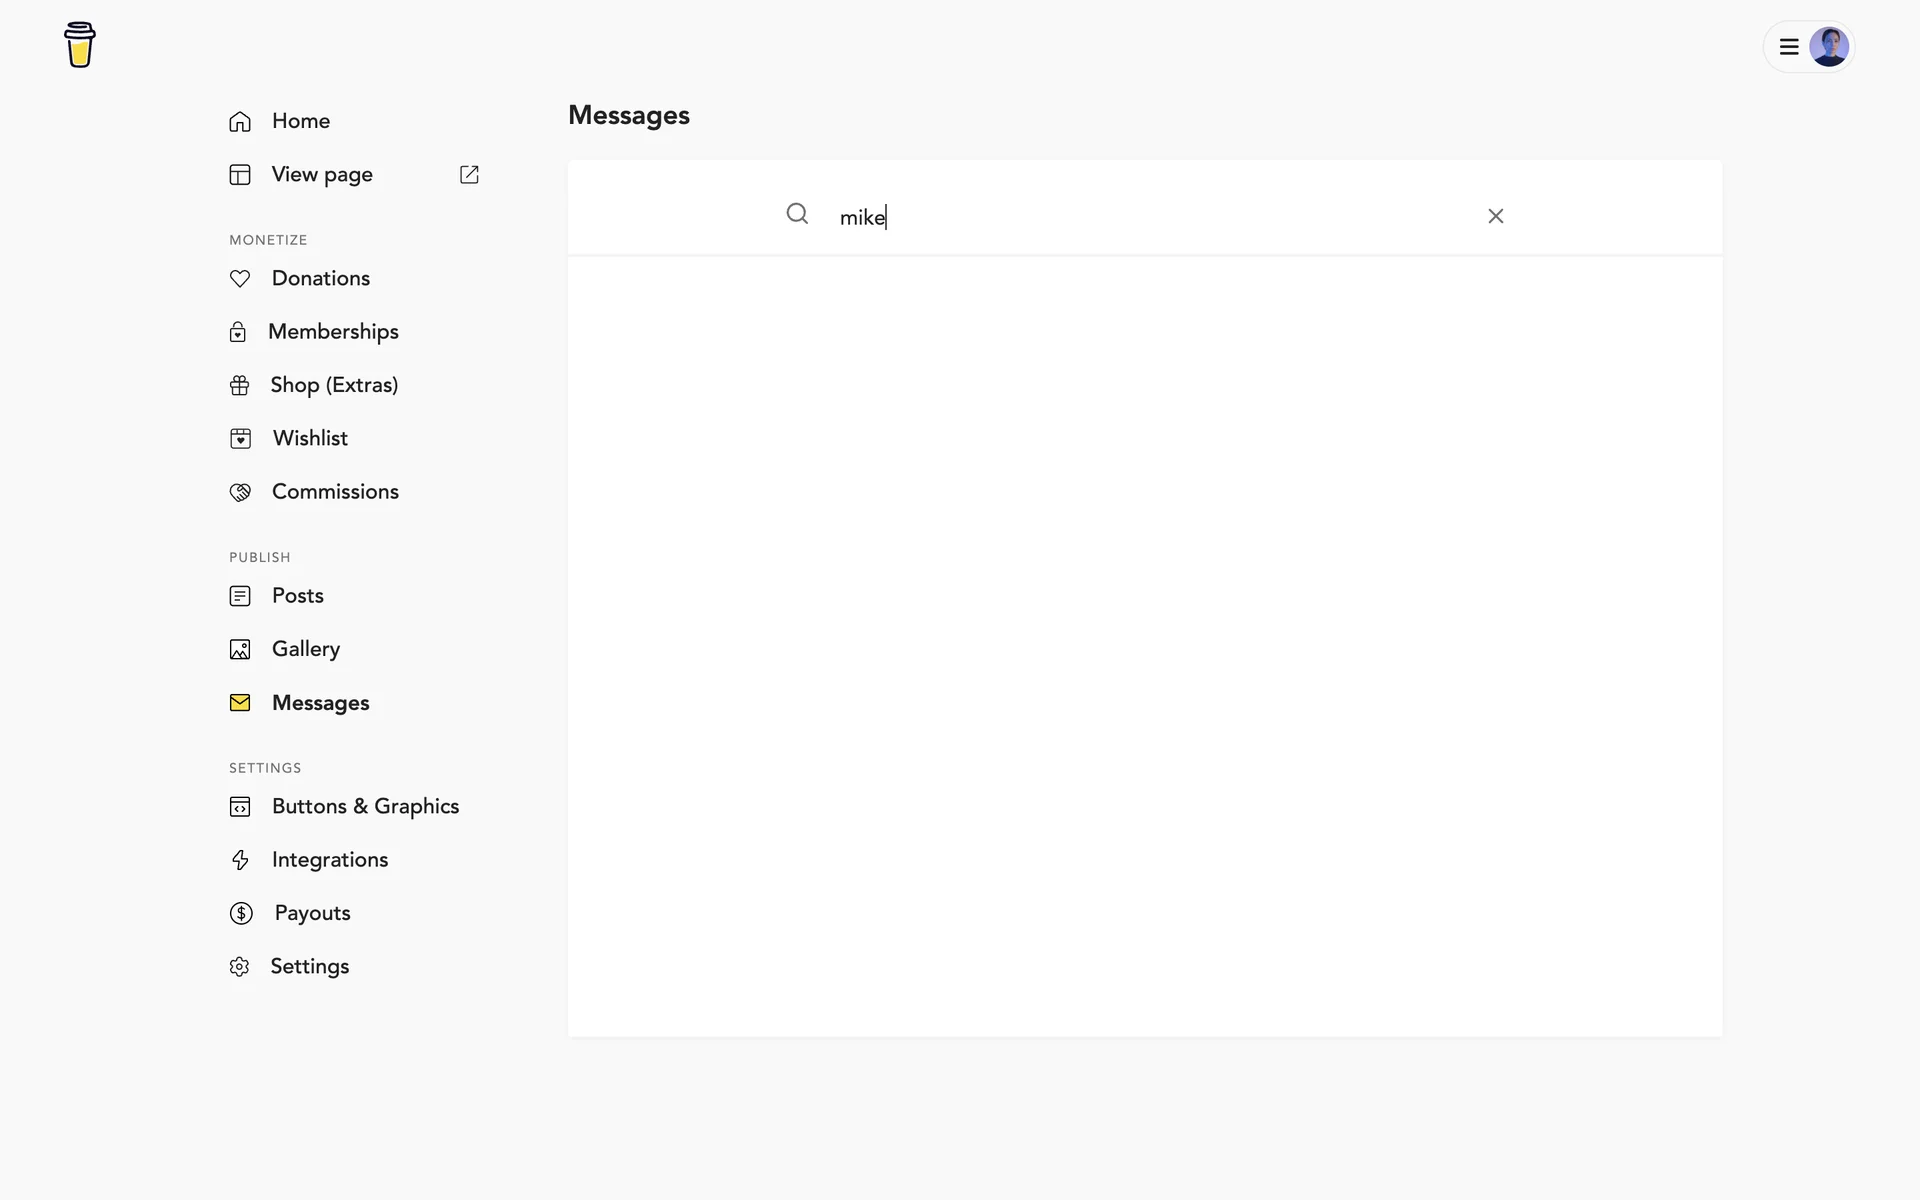Click the Integrations lightning bolt icon
The height and width of the screenshot is (1200, 1920).
pos(240,860)
